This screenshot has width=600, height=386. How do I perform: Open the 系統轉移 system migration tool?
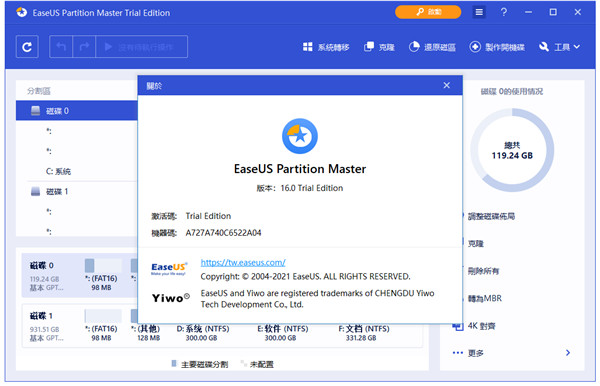click(x=326, y=47)
